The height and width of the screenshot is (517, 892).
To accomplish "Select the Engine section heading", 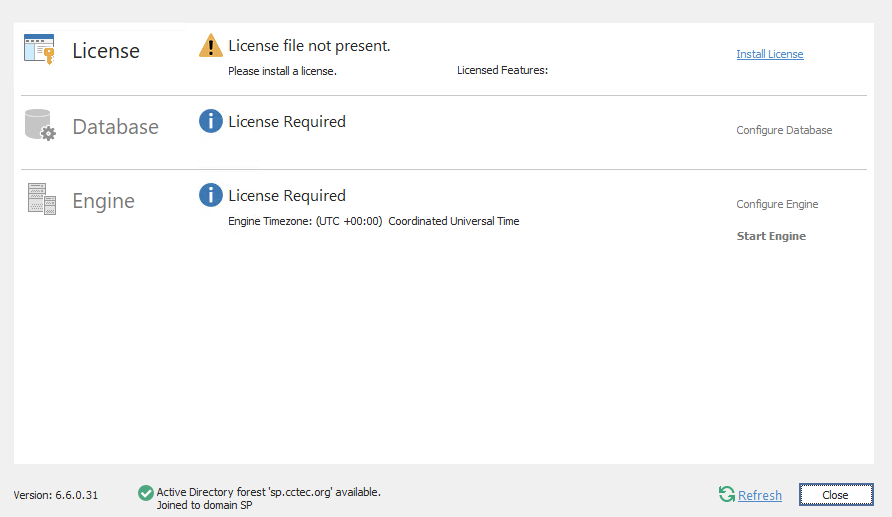I will [x=103, y=201].
